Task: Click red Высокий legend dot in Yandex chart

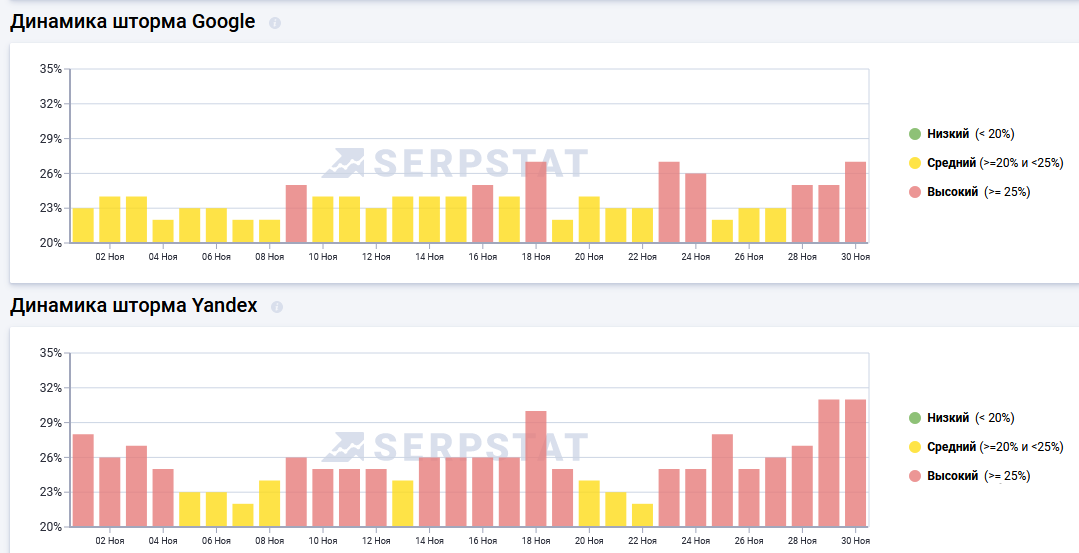Action: coord(914,476)
